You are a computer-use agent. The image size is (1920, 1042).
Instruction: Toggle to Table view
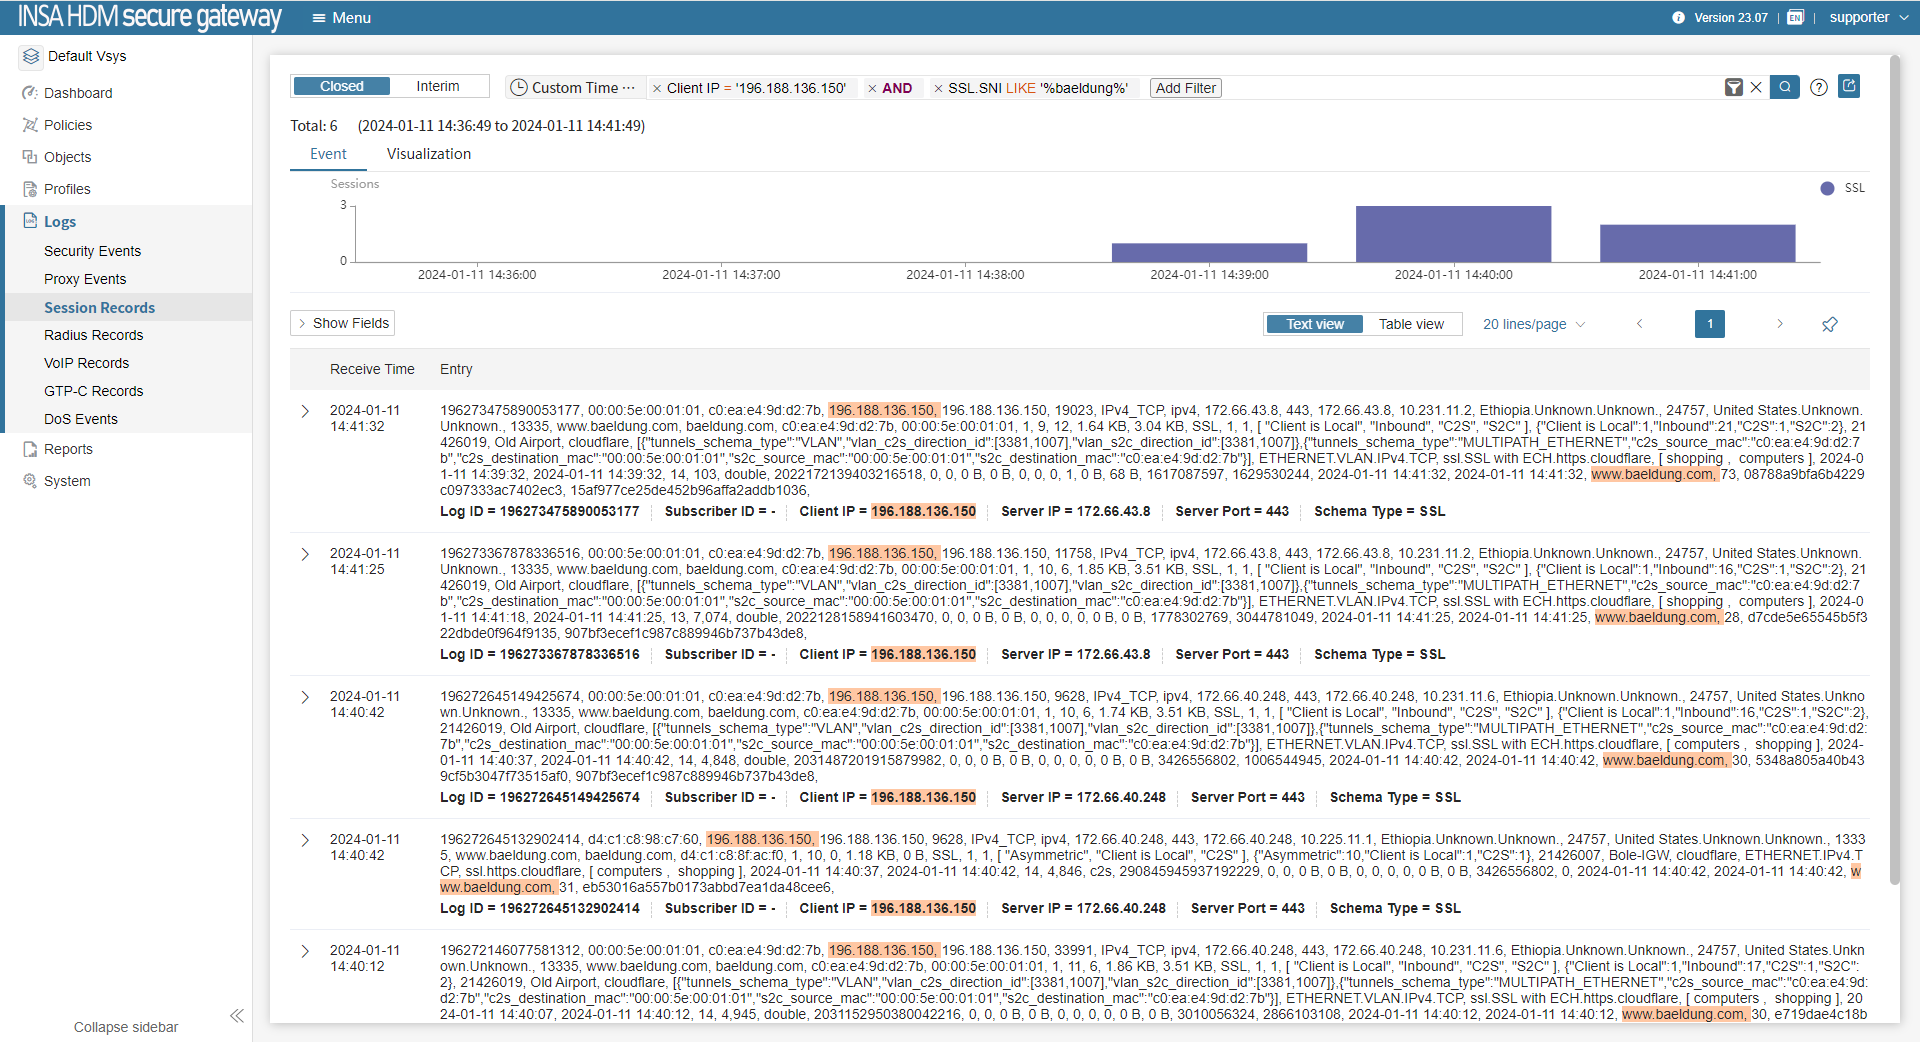click(x=1410, y=324)
